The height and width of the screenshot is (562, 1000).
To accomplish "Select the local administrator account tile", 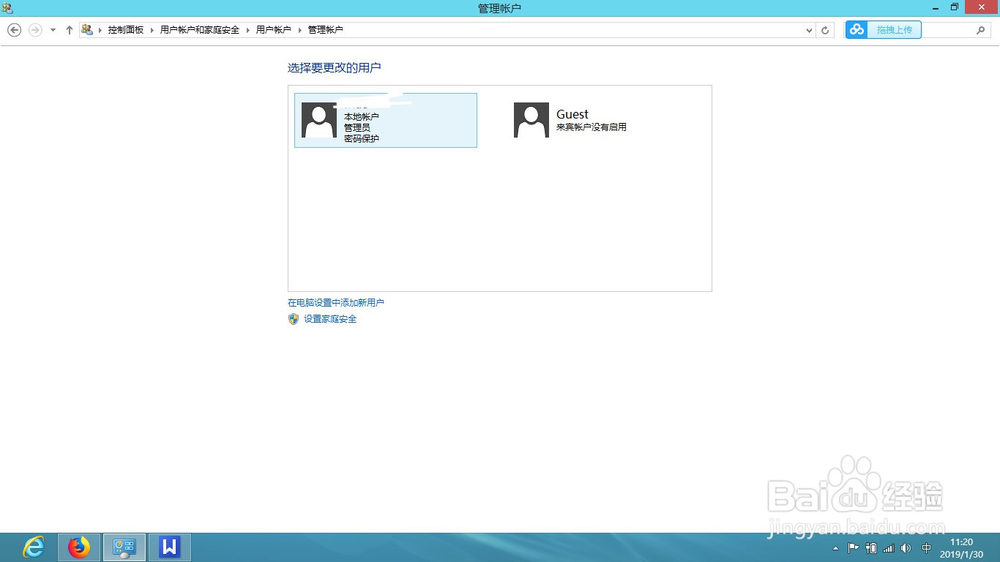I will pos(385,121).
